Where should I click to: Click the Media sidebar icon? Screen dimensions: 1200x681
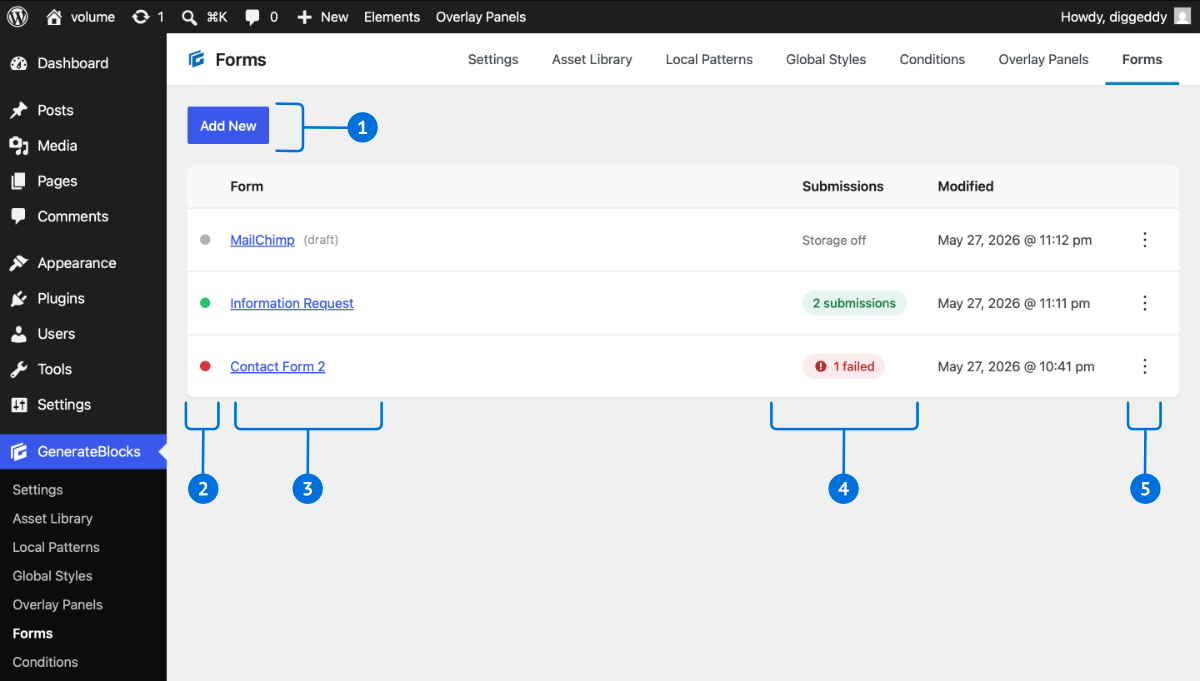[19, 146]
